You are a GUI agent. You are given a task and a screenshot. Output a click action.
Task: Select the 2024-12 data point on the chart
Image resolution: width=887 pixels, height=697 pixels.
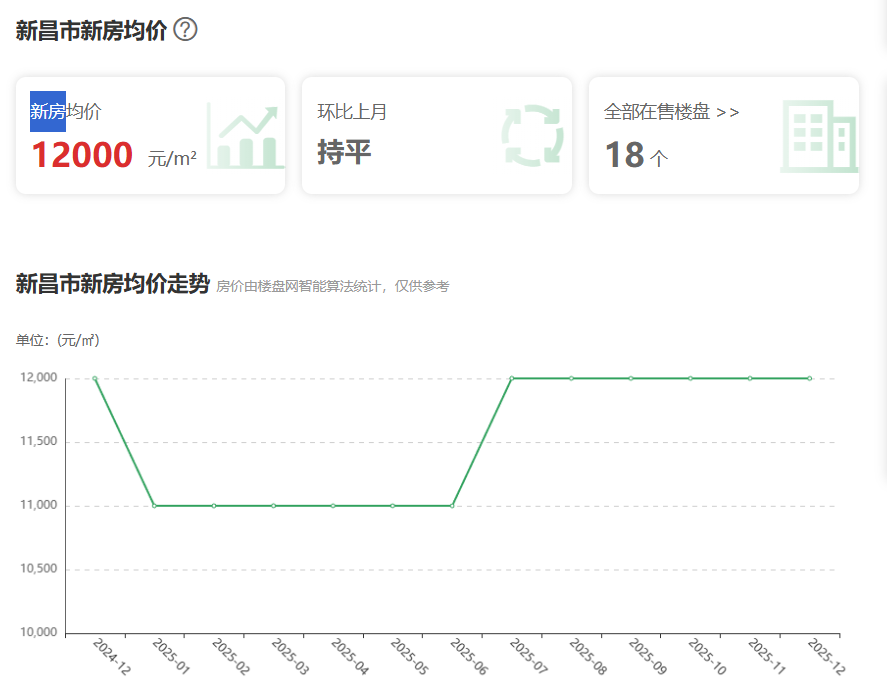coord(94,379)
